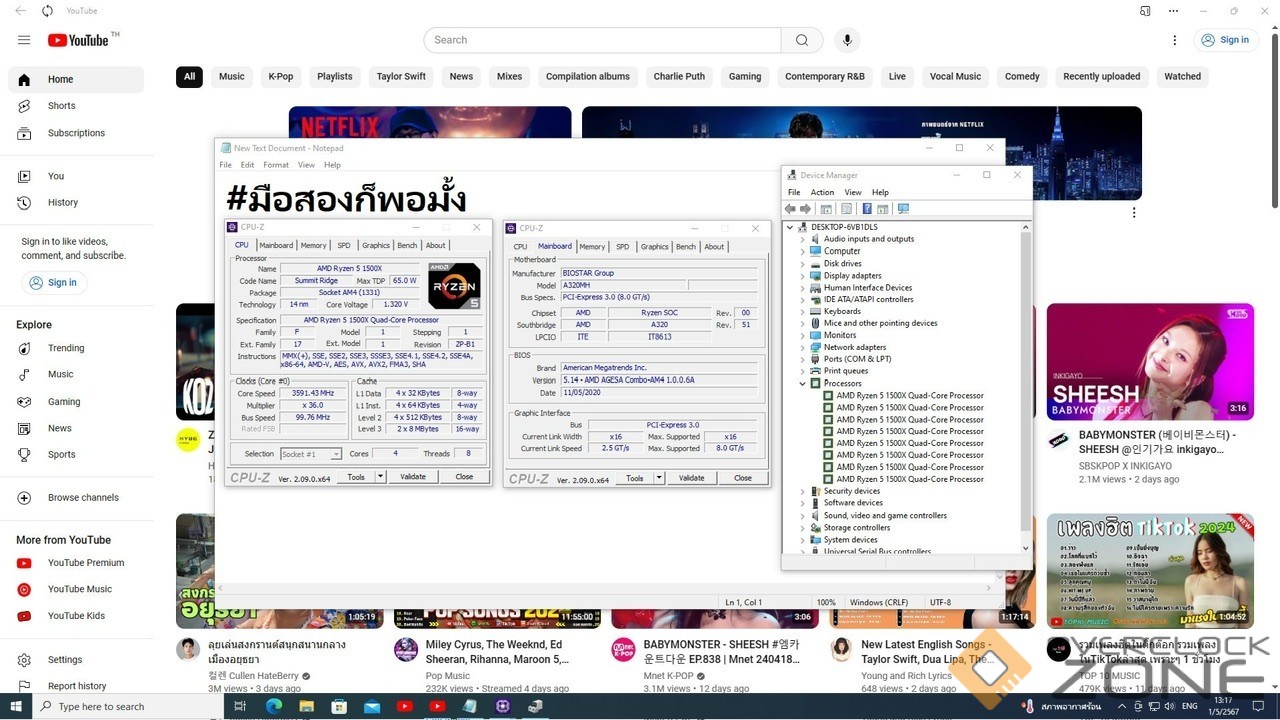Click the Help toolbar icon in Device Manager
This screenshot has height=720, width=1280.
(867, 209)
